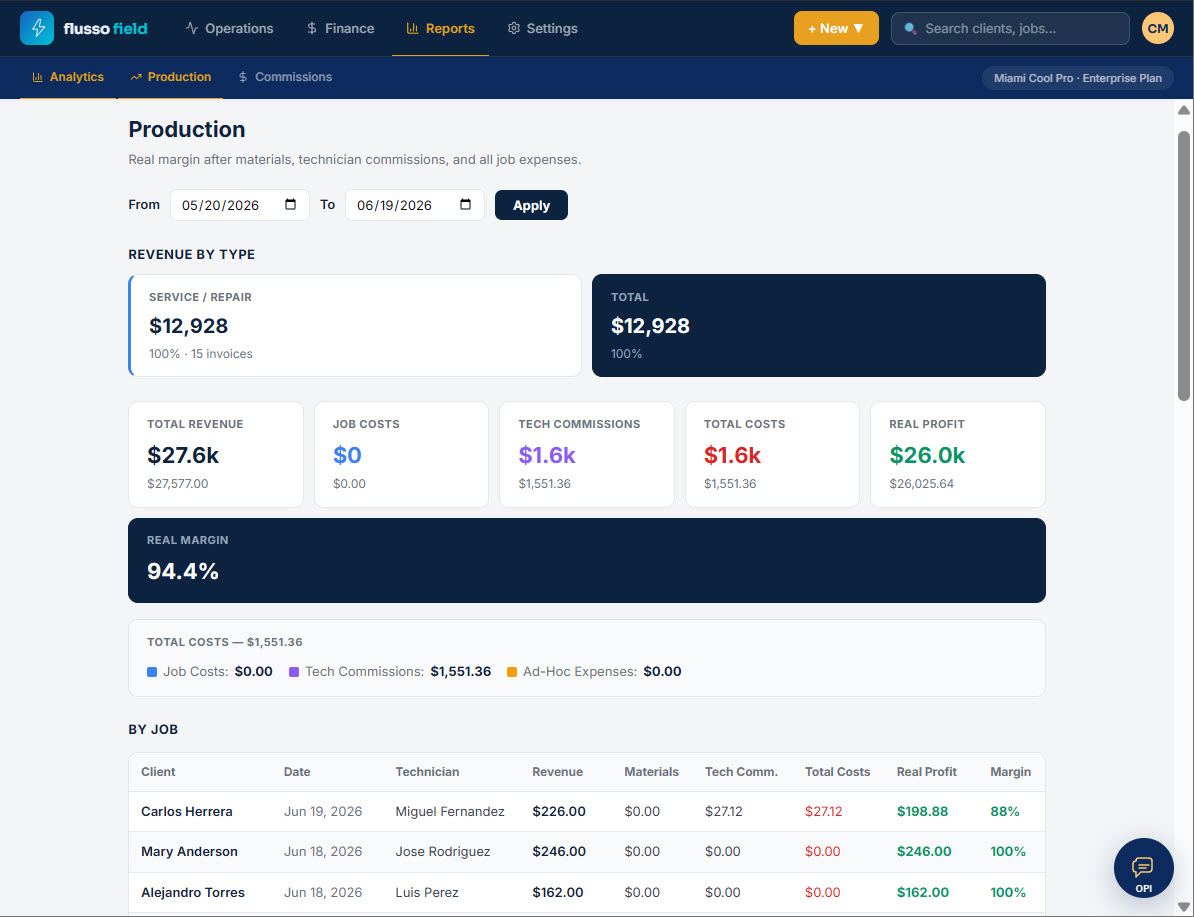Open the From date calendar picker icon
This screenshot has height=917, width=1194.
(x=290, y=204)
